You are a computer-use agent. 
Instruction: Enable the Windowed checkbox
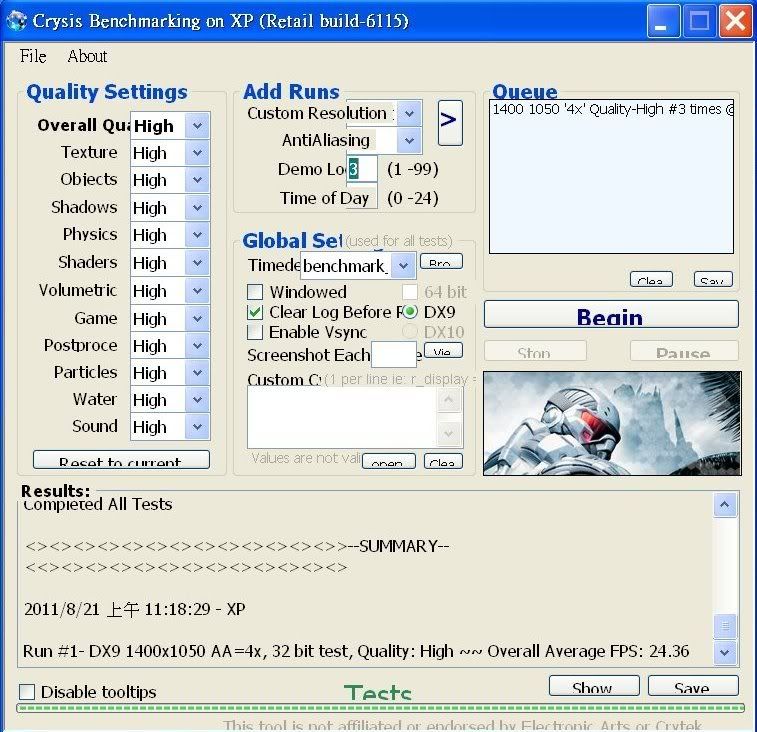(255, 292)
